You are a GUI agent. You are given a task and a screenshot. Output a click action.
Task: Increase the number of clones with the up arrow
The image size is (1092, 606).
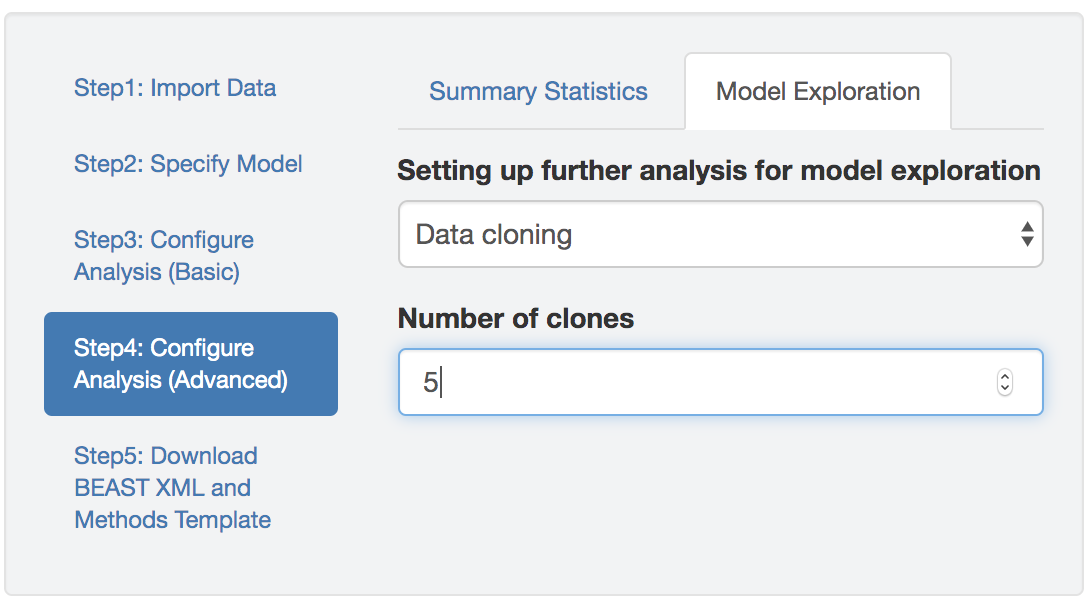(1005, 377)
